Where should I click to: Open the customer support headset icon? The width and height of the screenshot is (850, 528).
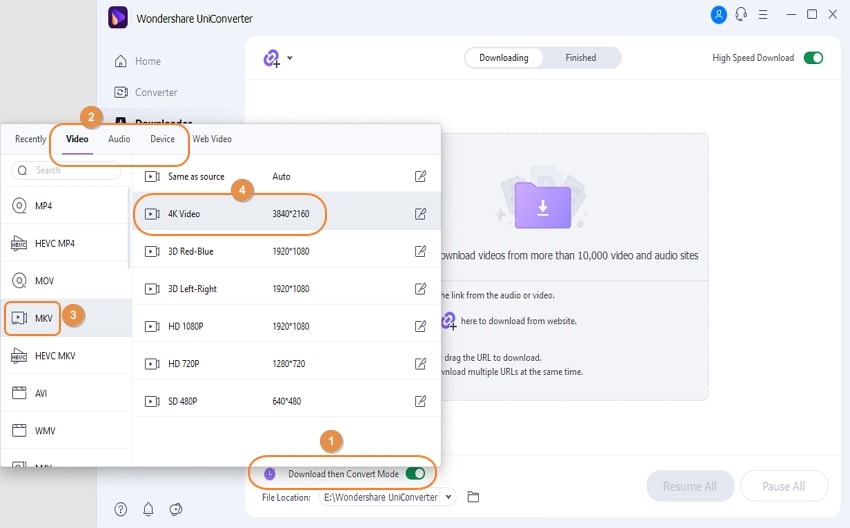click(741, 15)
